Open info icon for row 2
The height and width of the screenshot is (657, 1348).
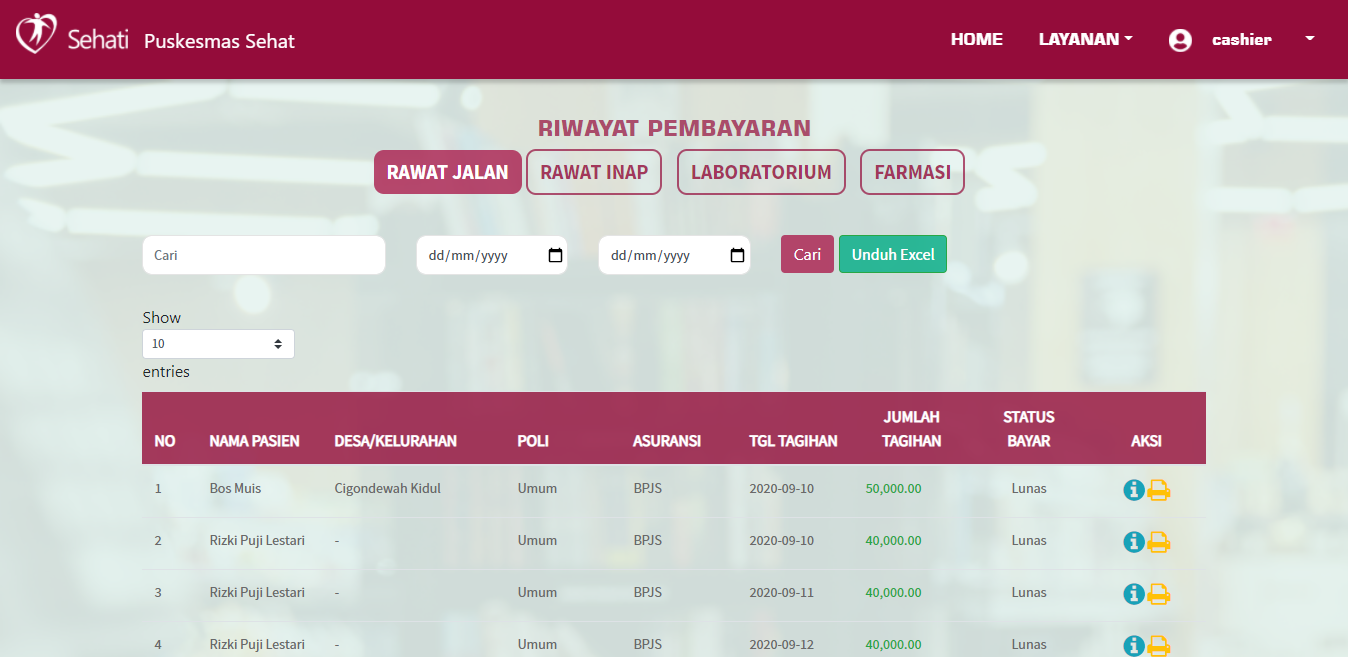[1133, 542]
